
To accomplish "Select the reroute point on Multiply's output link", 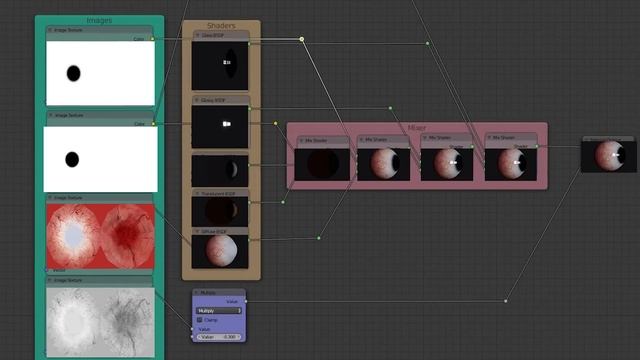I will coord(506,301).
